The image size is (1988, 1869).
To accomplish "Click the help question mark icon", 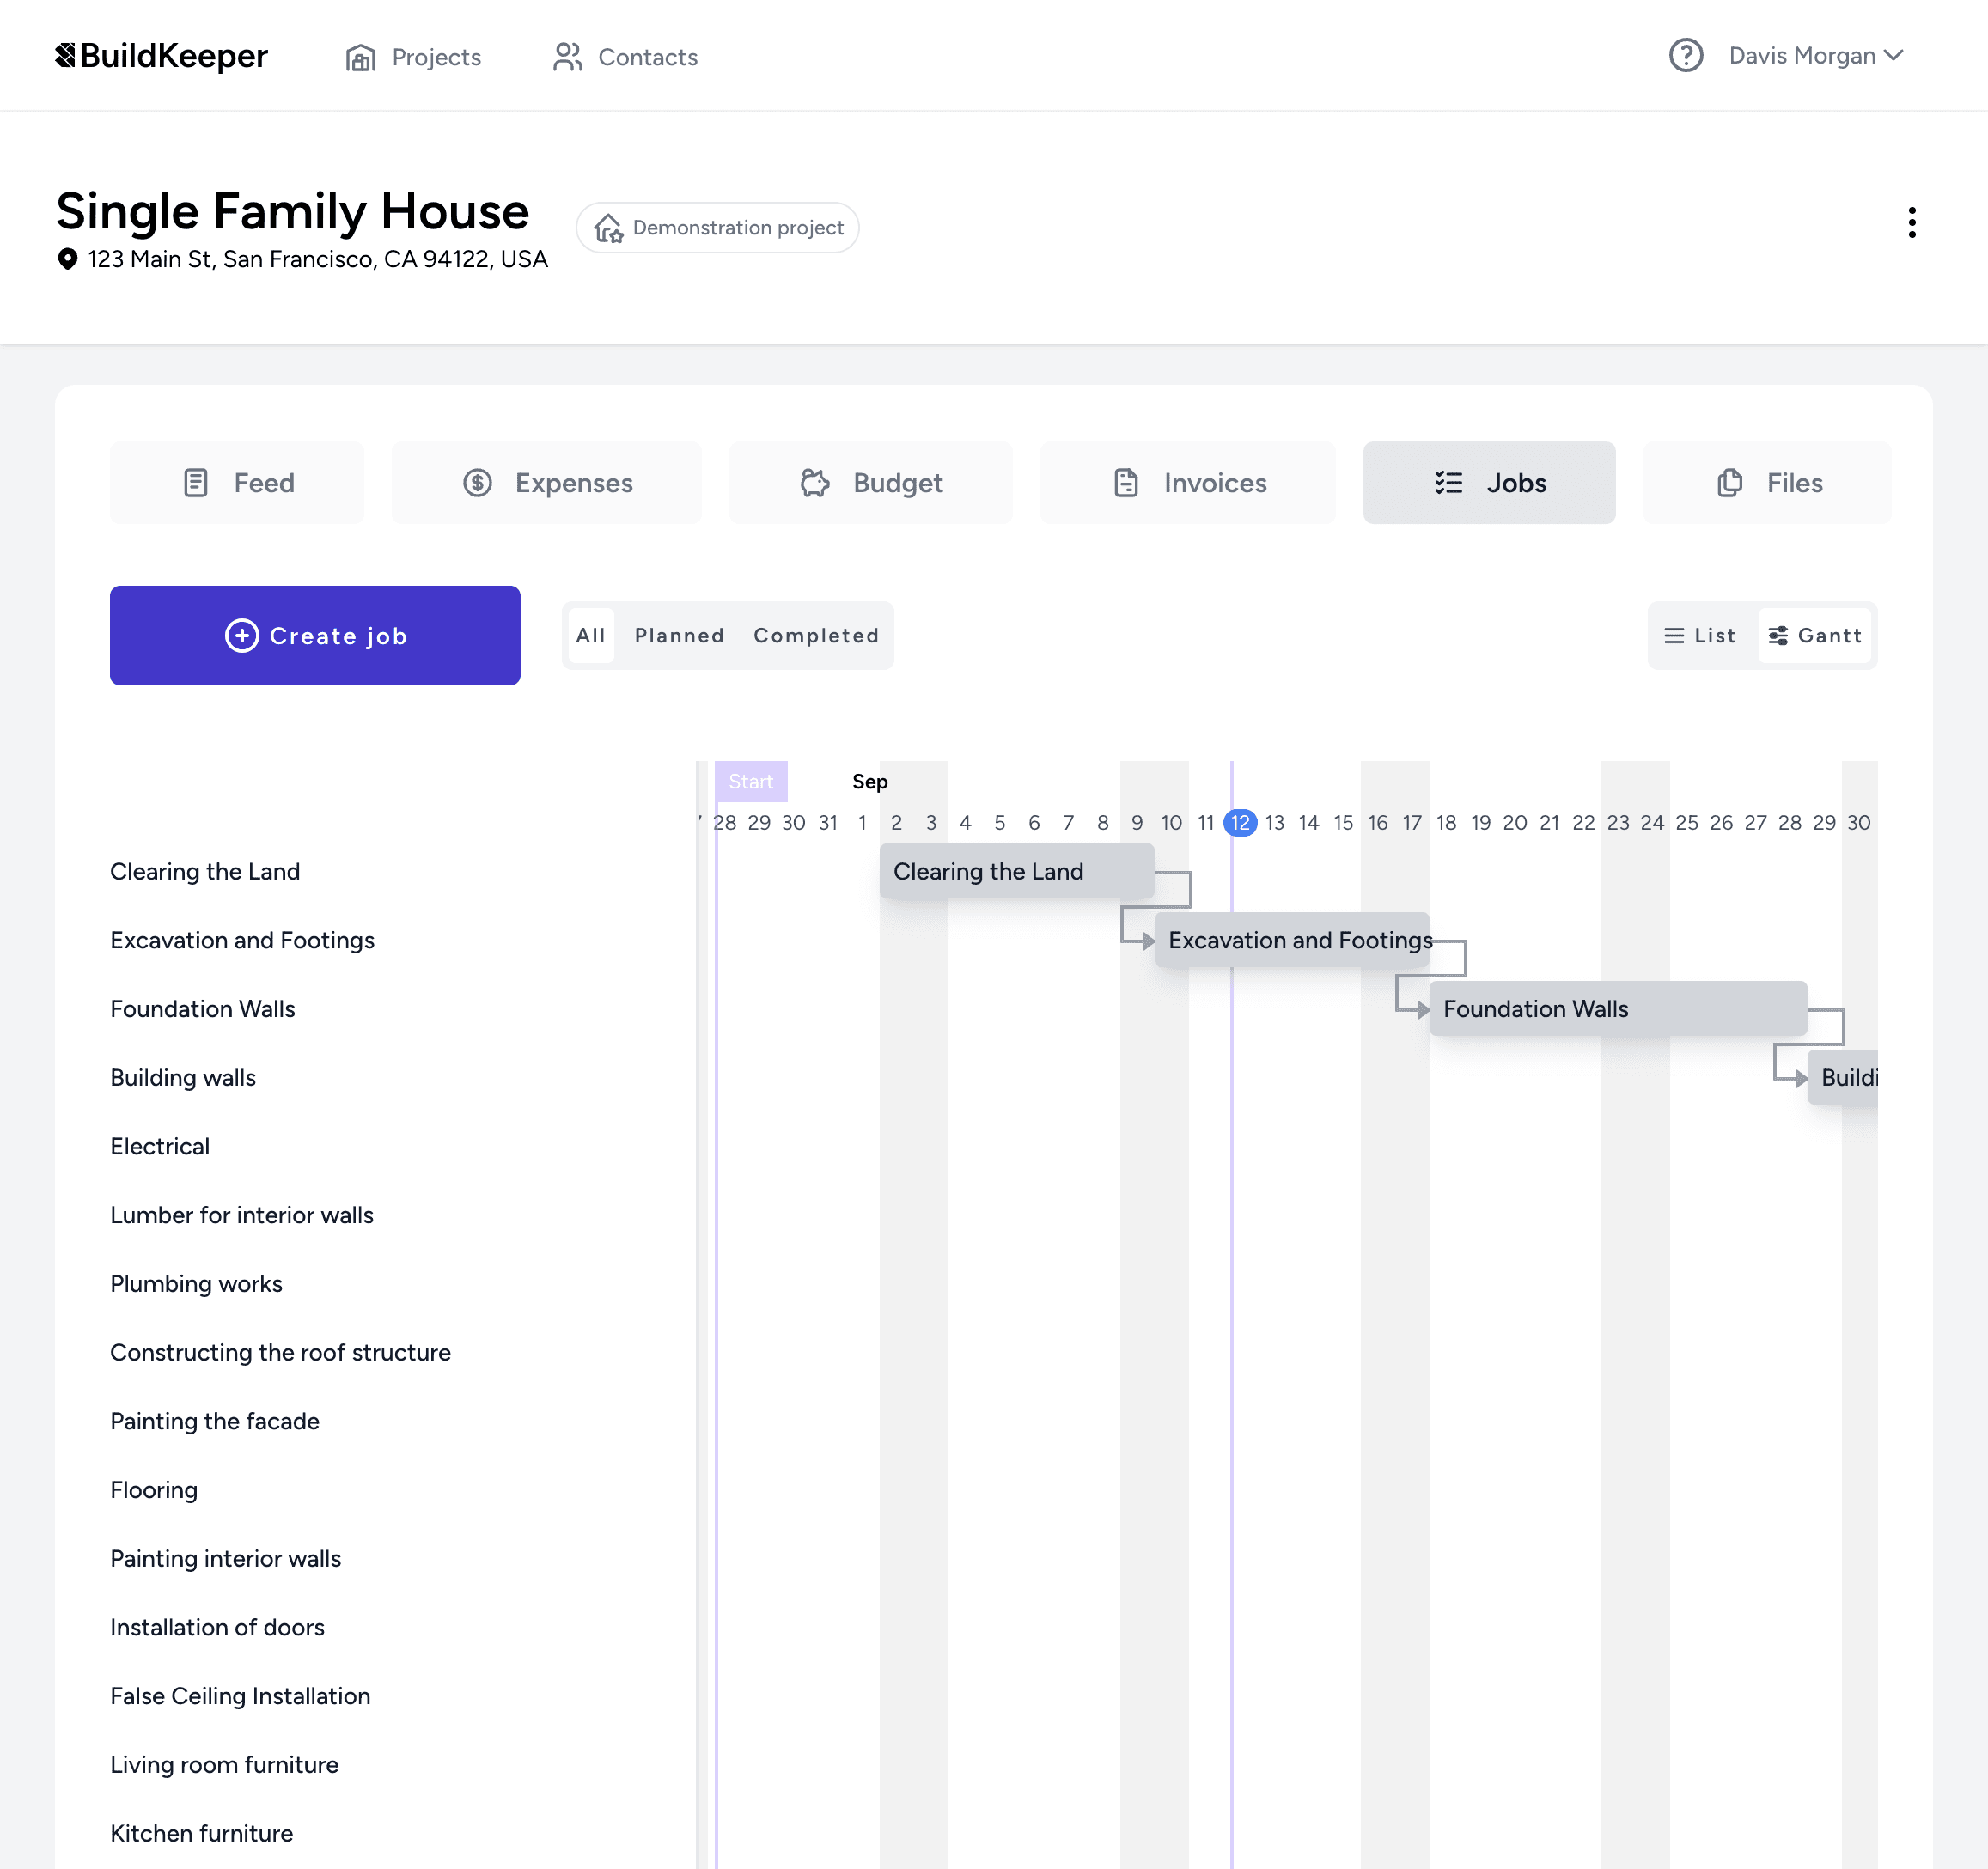I will [x=1687, y=55].
